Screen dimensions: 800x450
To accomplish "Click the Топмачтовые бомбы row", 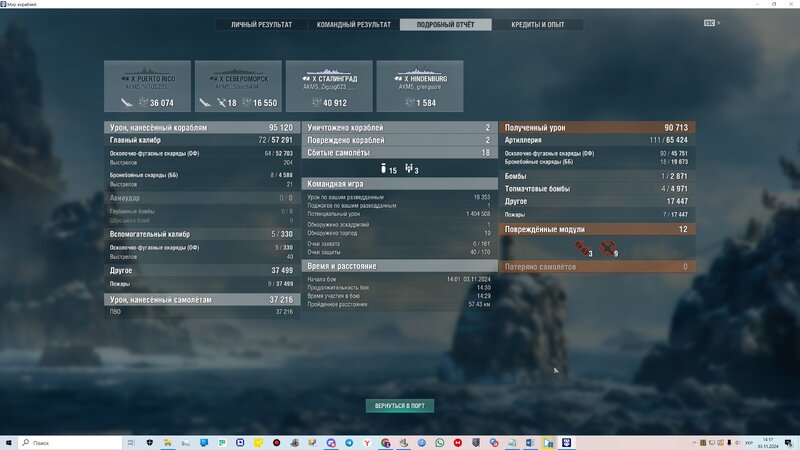I will (x=597, y=189).
